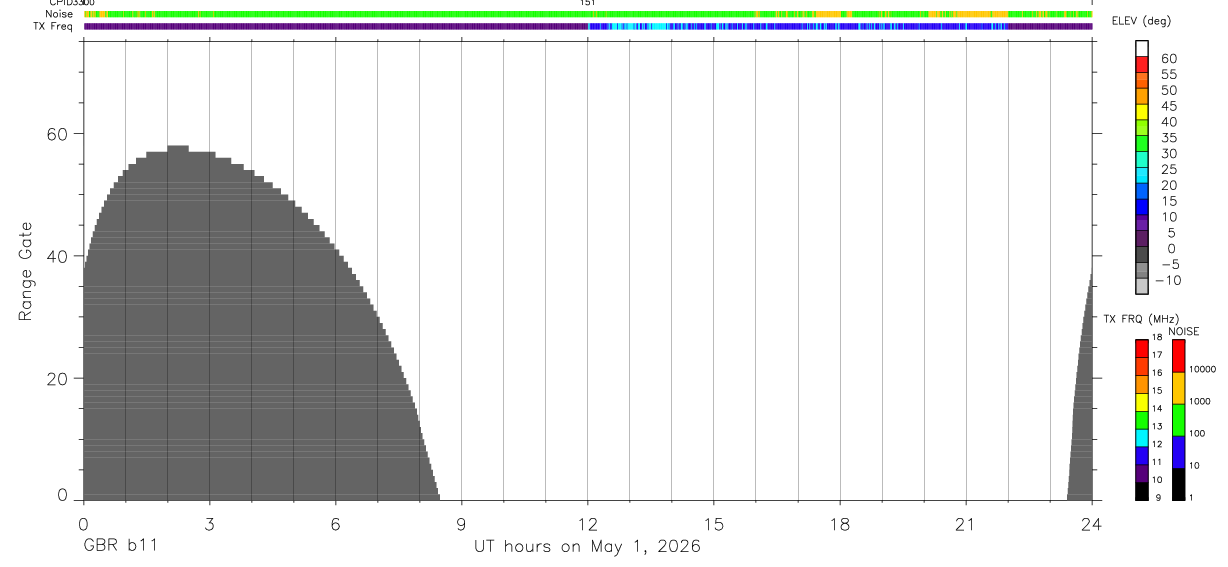Click the ELEV legend value 45

pos(1169,106)
